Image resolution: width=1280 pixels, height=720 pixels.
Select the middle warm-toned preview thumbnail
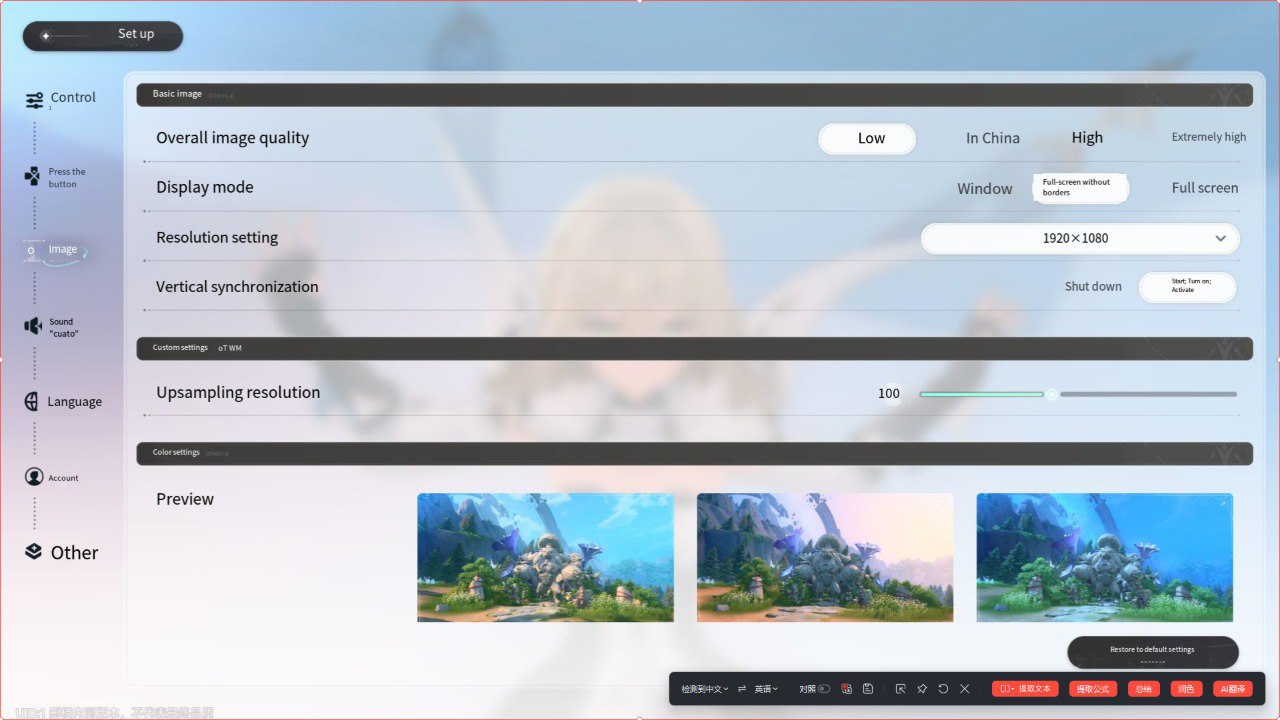[x=825, y=558]
